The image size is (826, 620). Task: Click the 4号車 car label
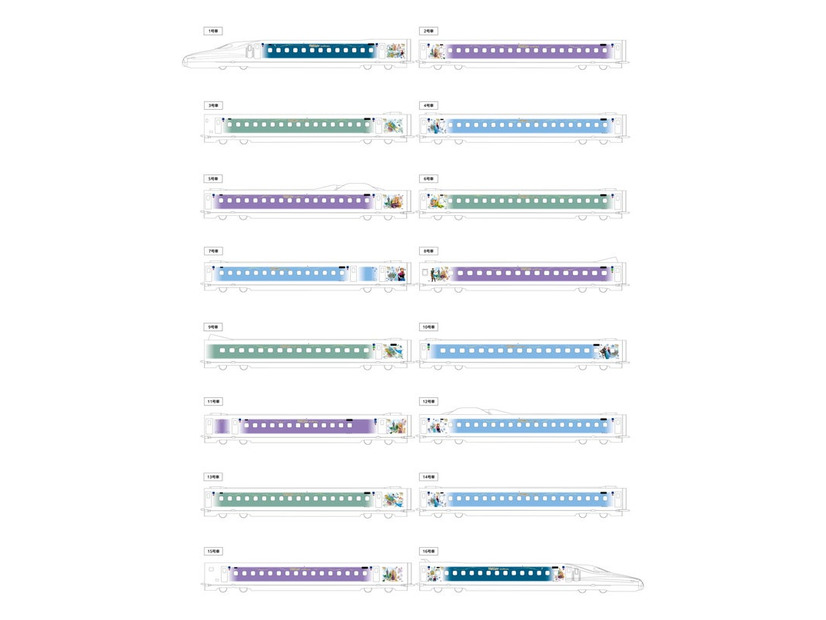(x=428, y=105)
